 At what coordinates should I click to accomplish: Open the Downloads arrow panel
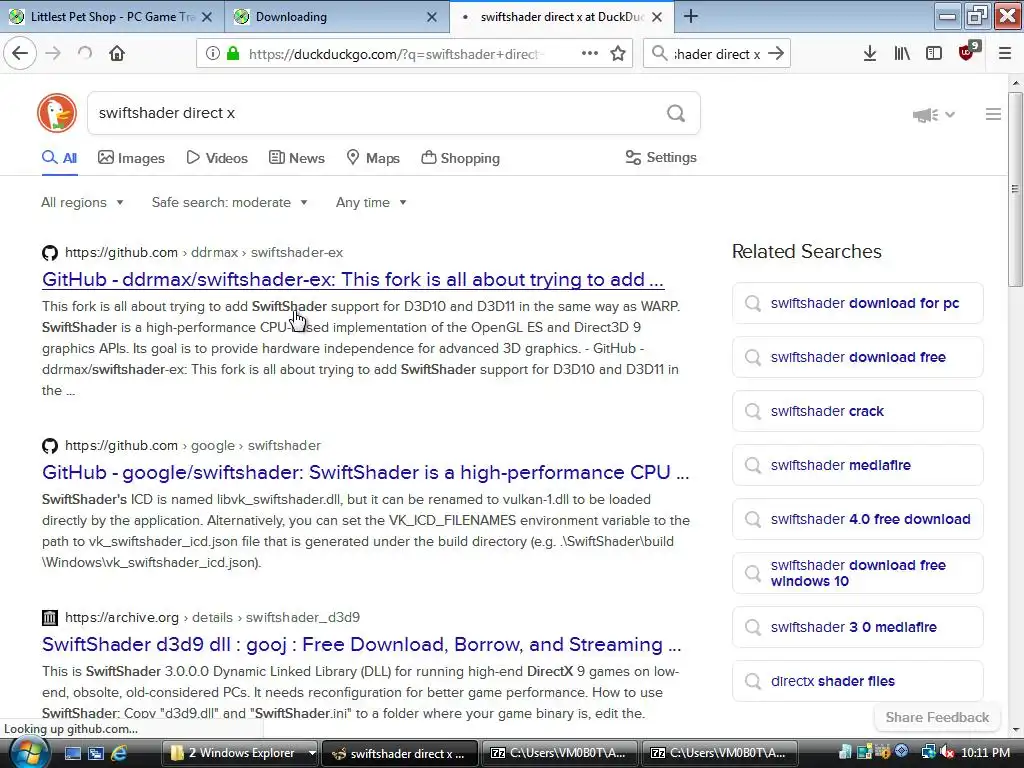[x=869, y=54]
